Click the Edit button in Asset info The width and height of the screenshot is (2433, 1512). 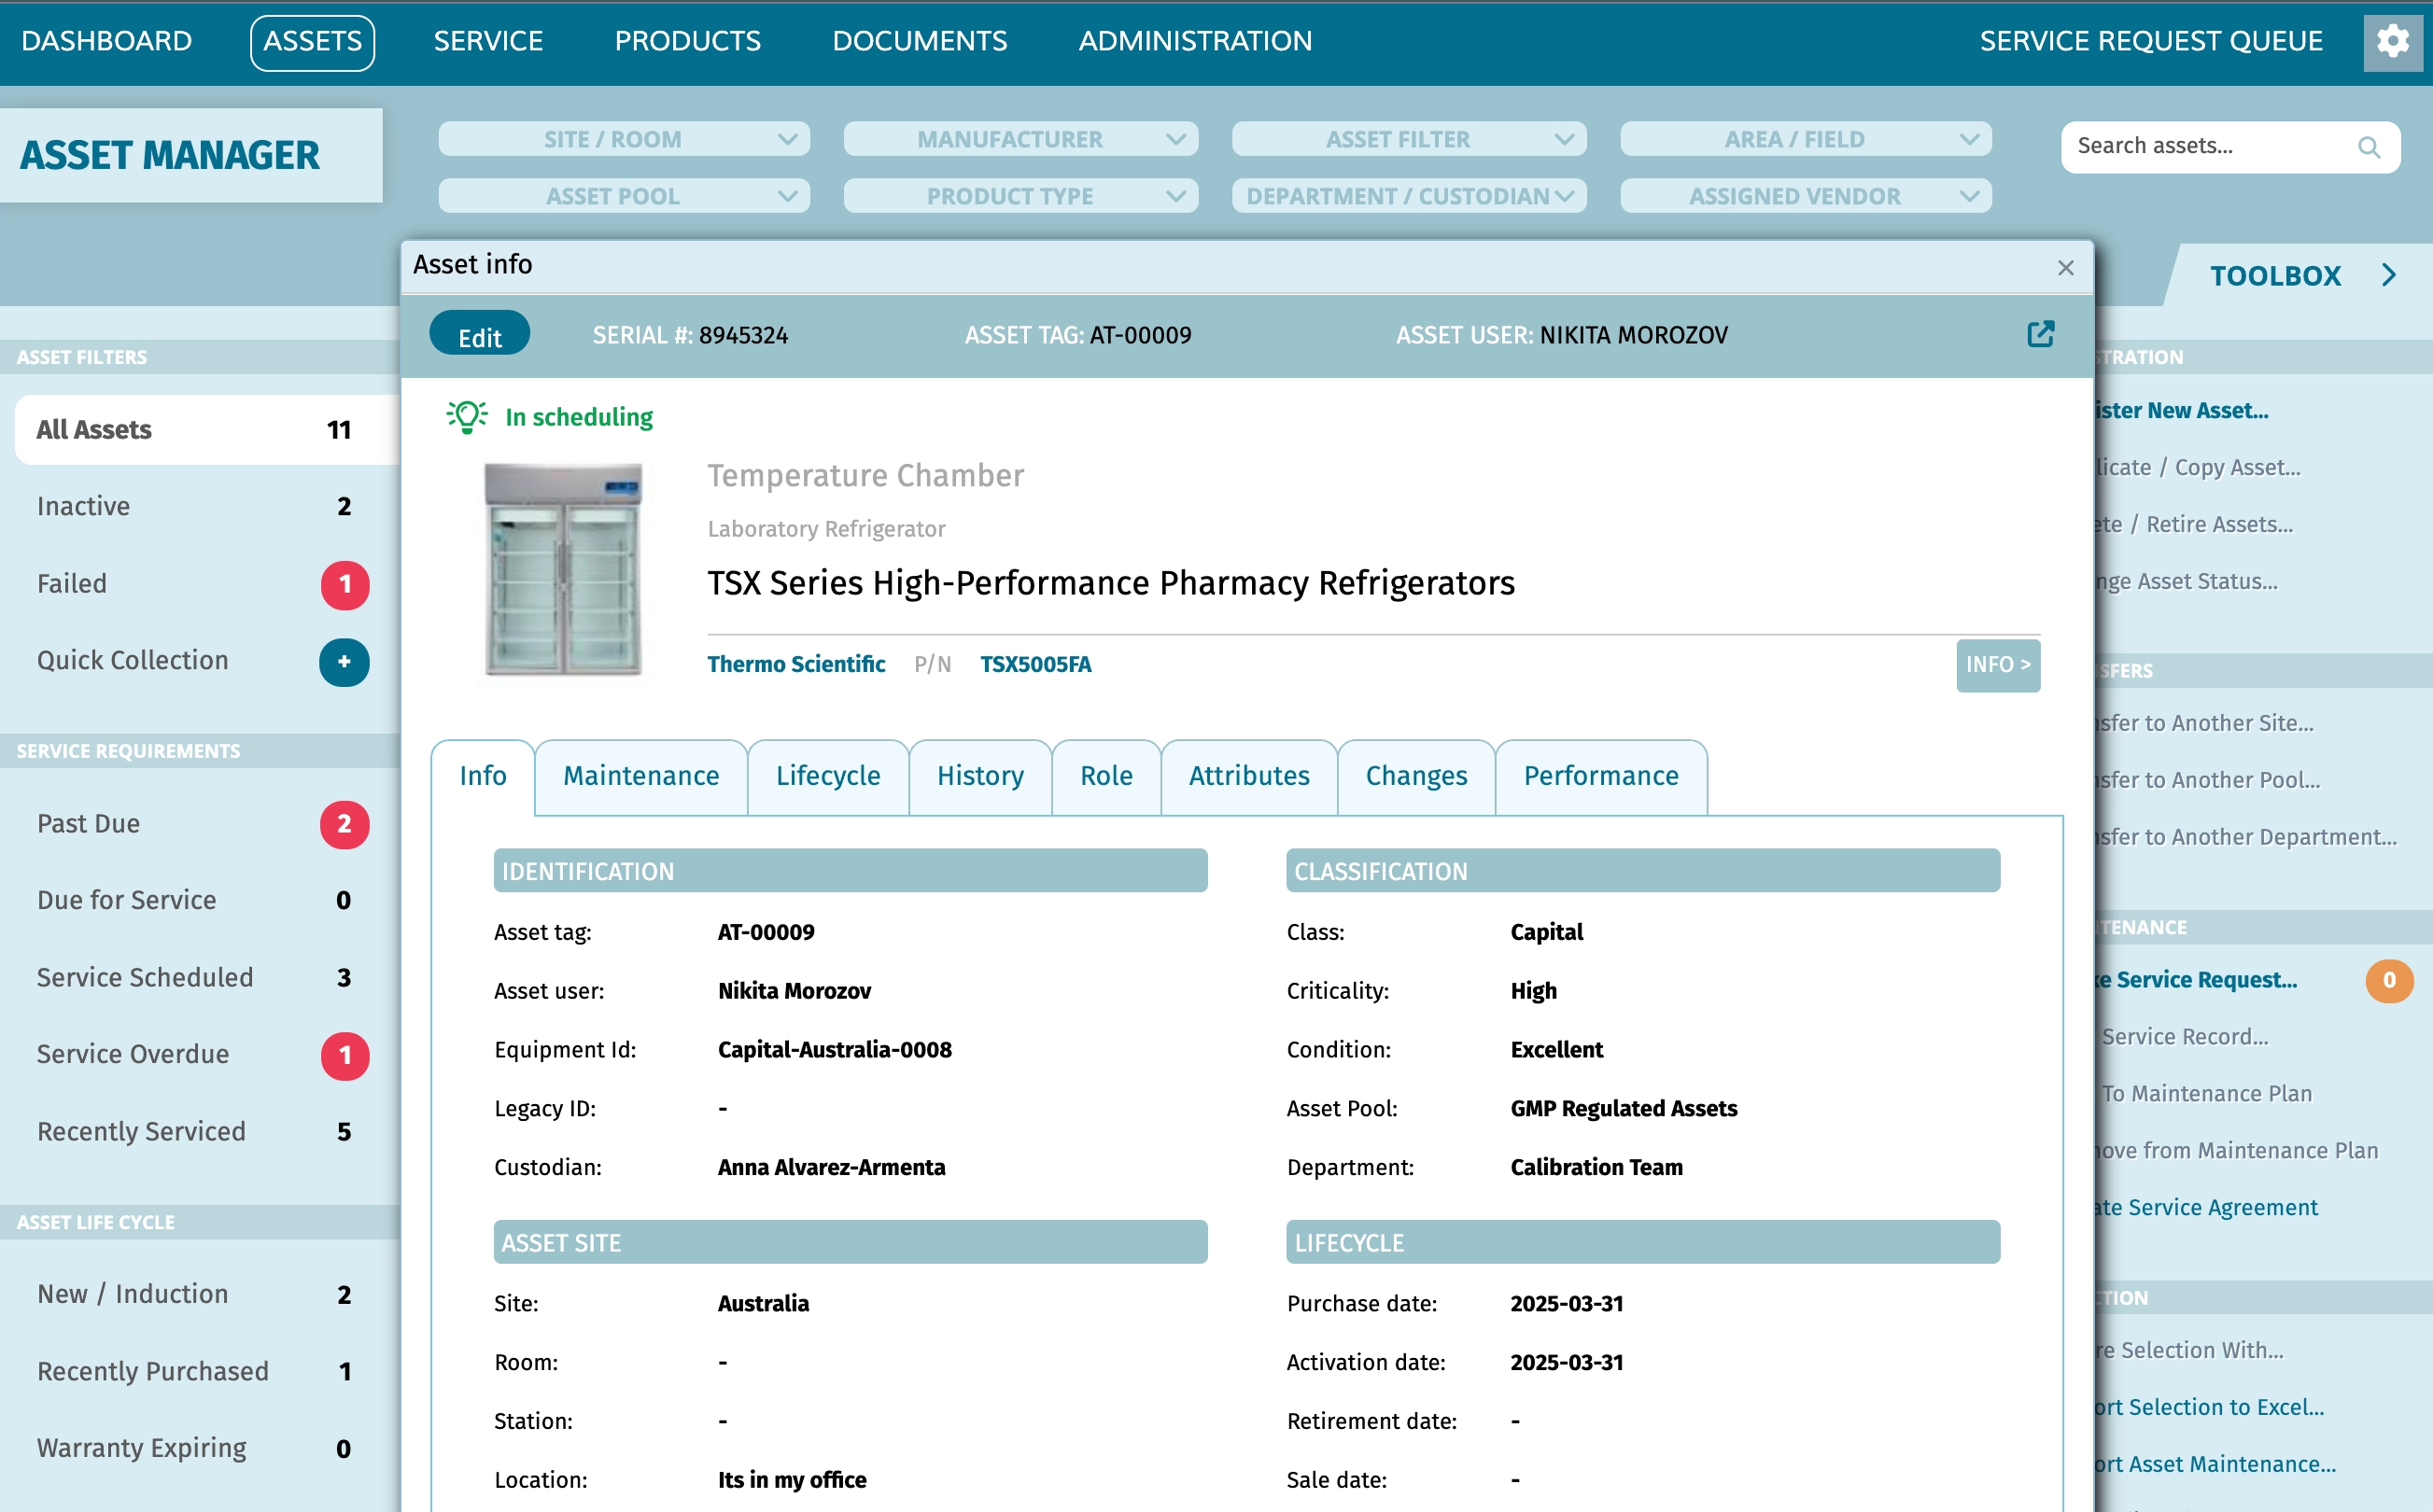(x=479, y=334)
